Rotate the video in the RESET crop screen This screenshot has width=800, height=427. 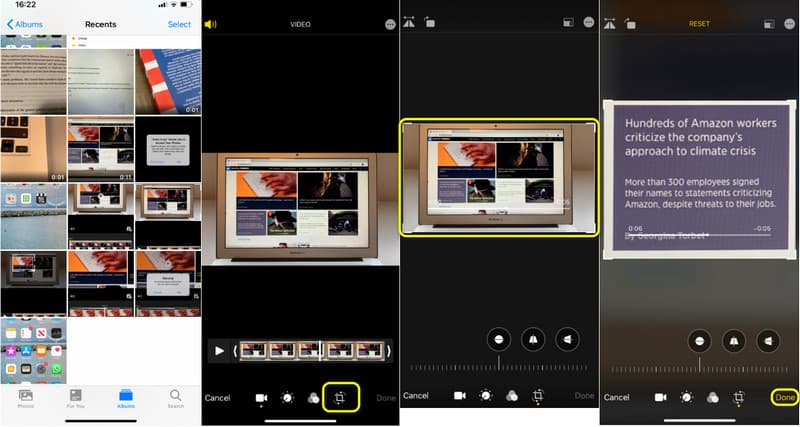tap(631, 23)
